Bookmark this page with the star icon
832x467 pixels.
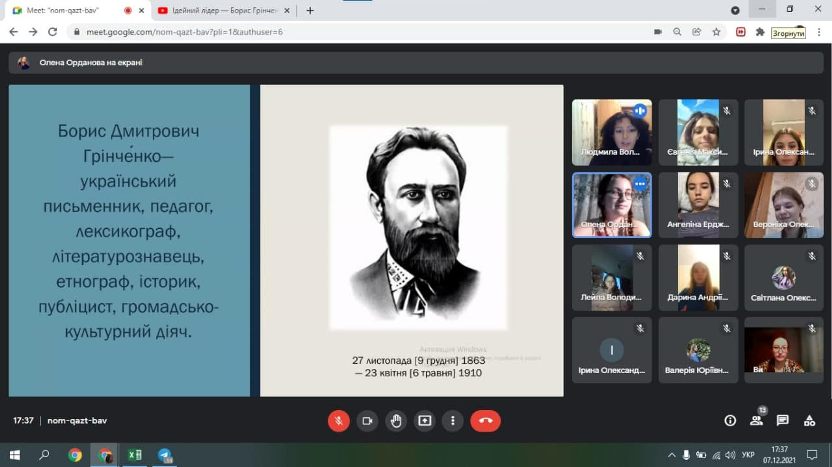click(x=716, y=31)
